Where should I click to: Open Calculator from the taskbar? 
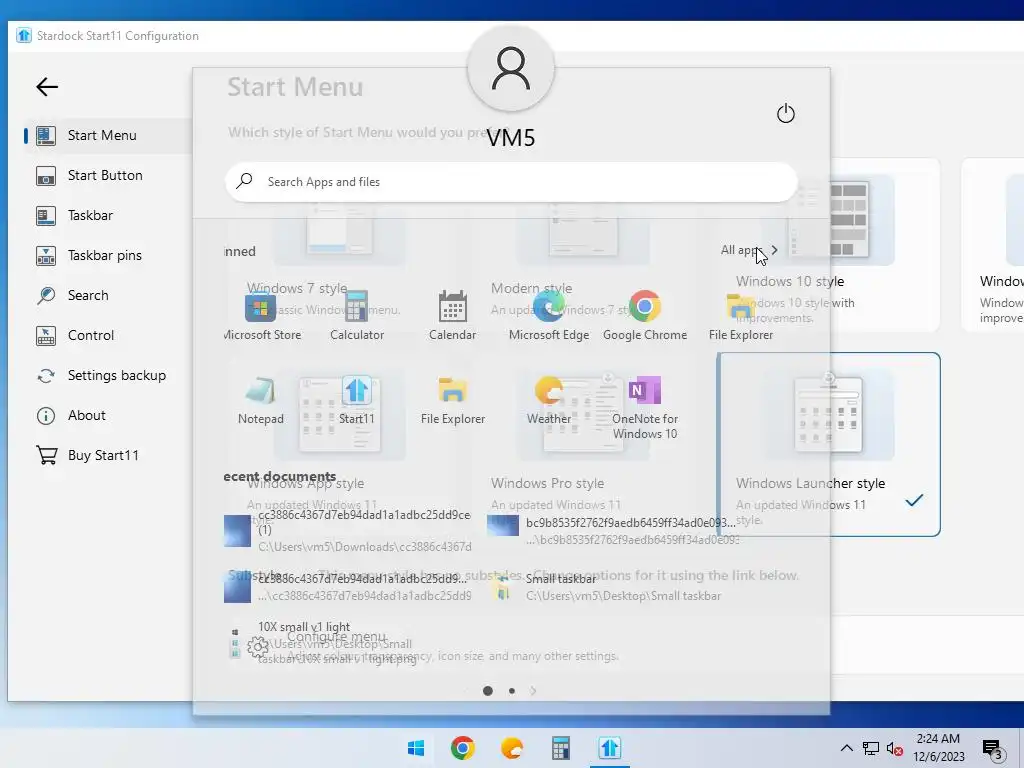click(560, 748)
